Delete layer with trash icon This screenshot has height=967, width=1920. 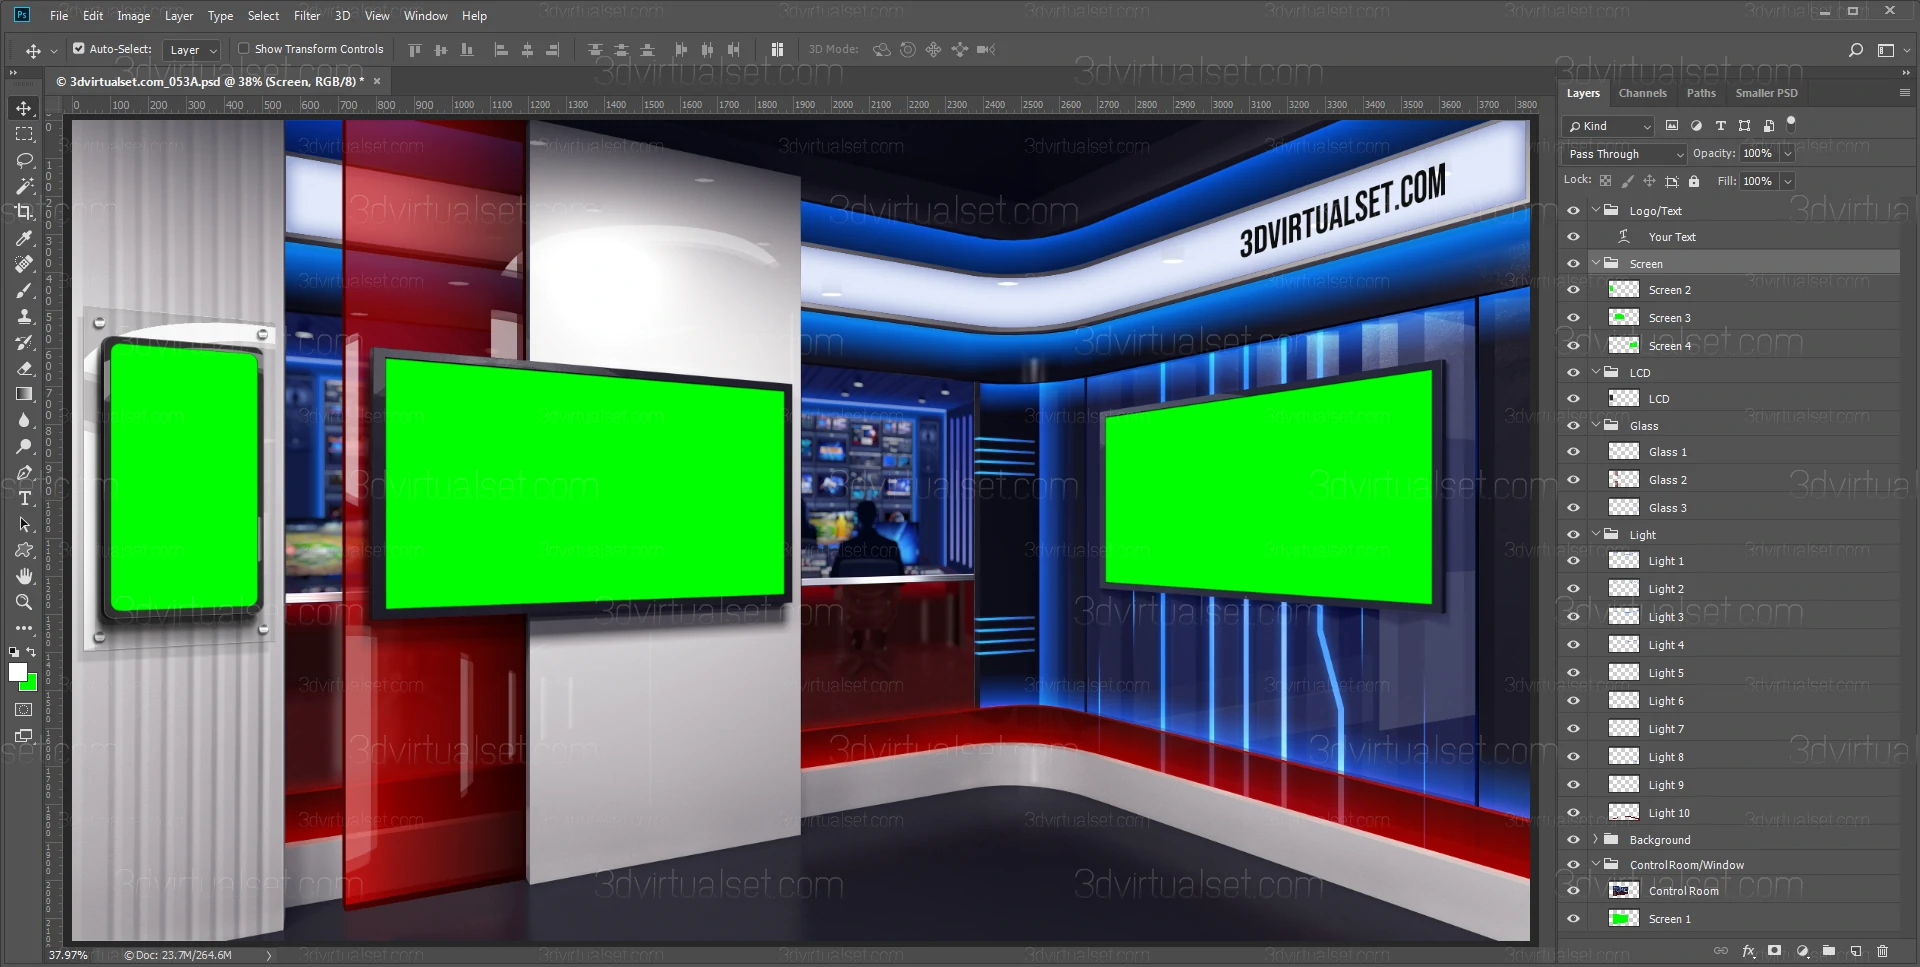point(1882,951)
